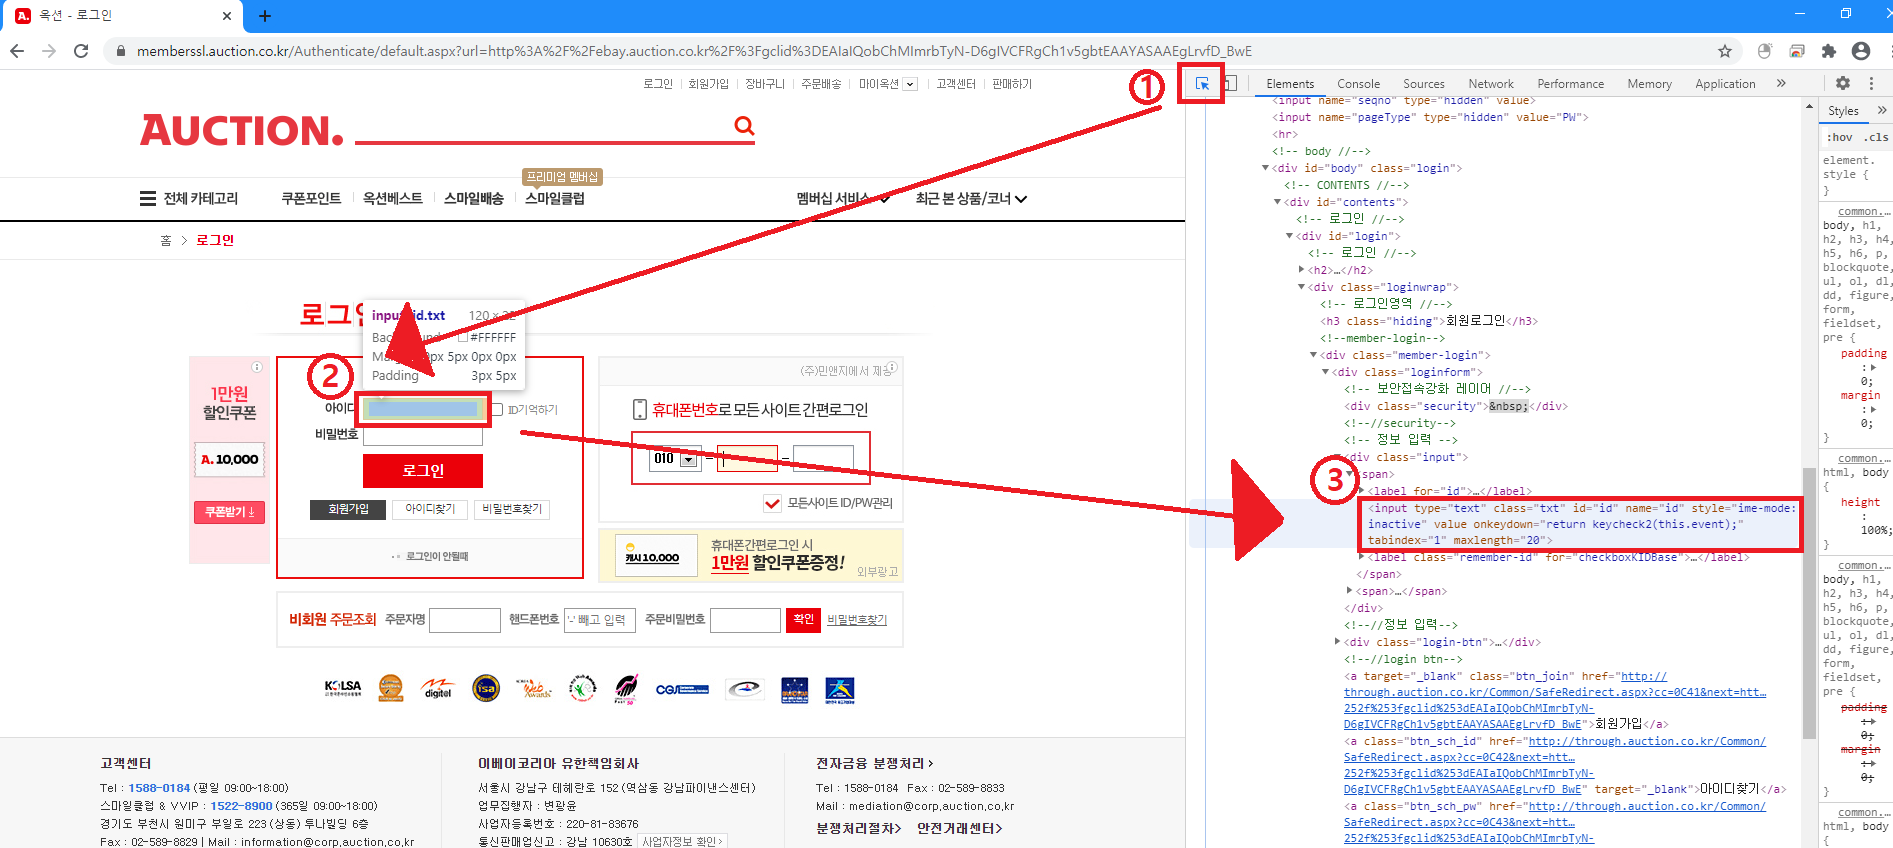Screen dimensions: 1893x848
Task: Click the boxed 비밀번호찾기 button under login
Action: (512, 509)
